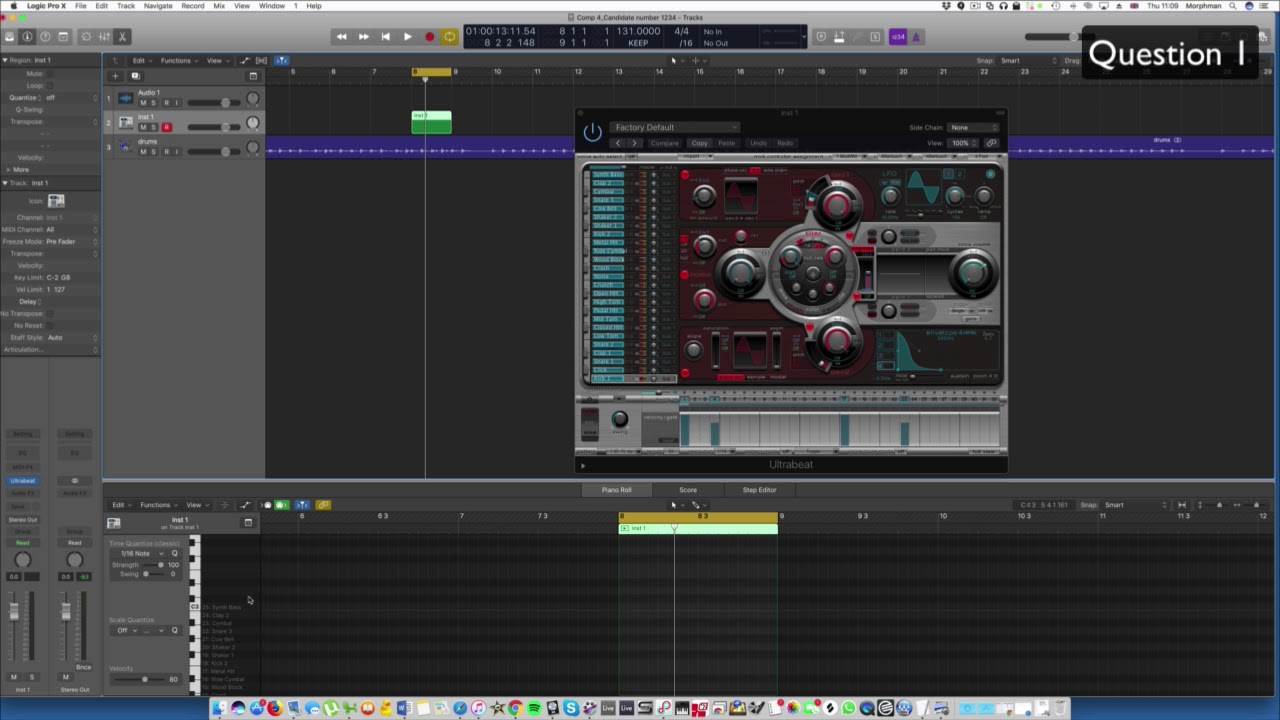This screenshot has height=720, width=1280.
Task: Solo the Audio 1 track
Action: click(153, 103)
